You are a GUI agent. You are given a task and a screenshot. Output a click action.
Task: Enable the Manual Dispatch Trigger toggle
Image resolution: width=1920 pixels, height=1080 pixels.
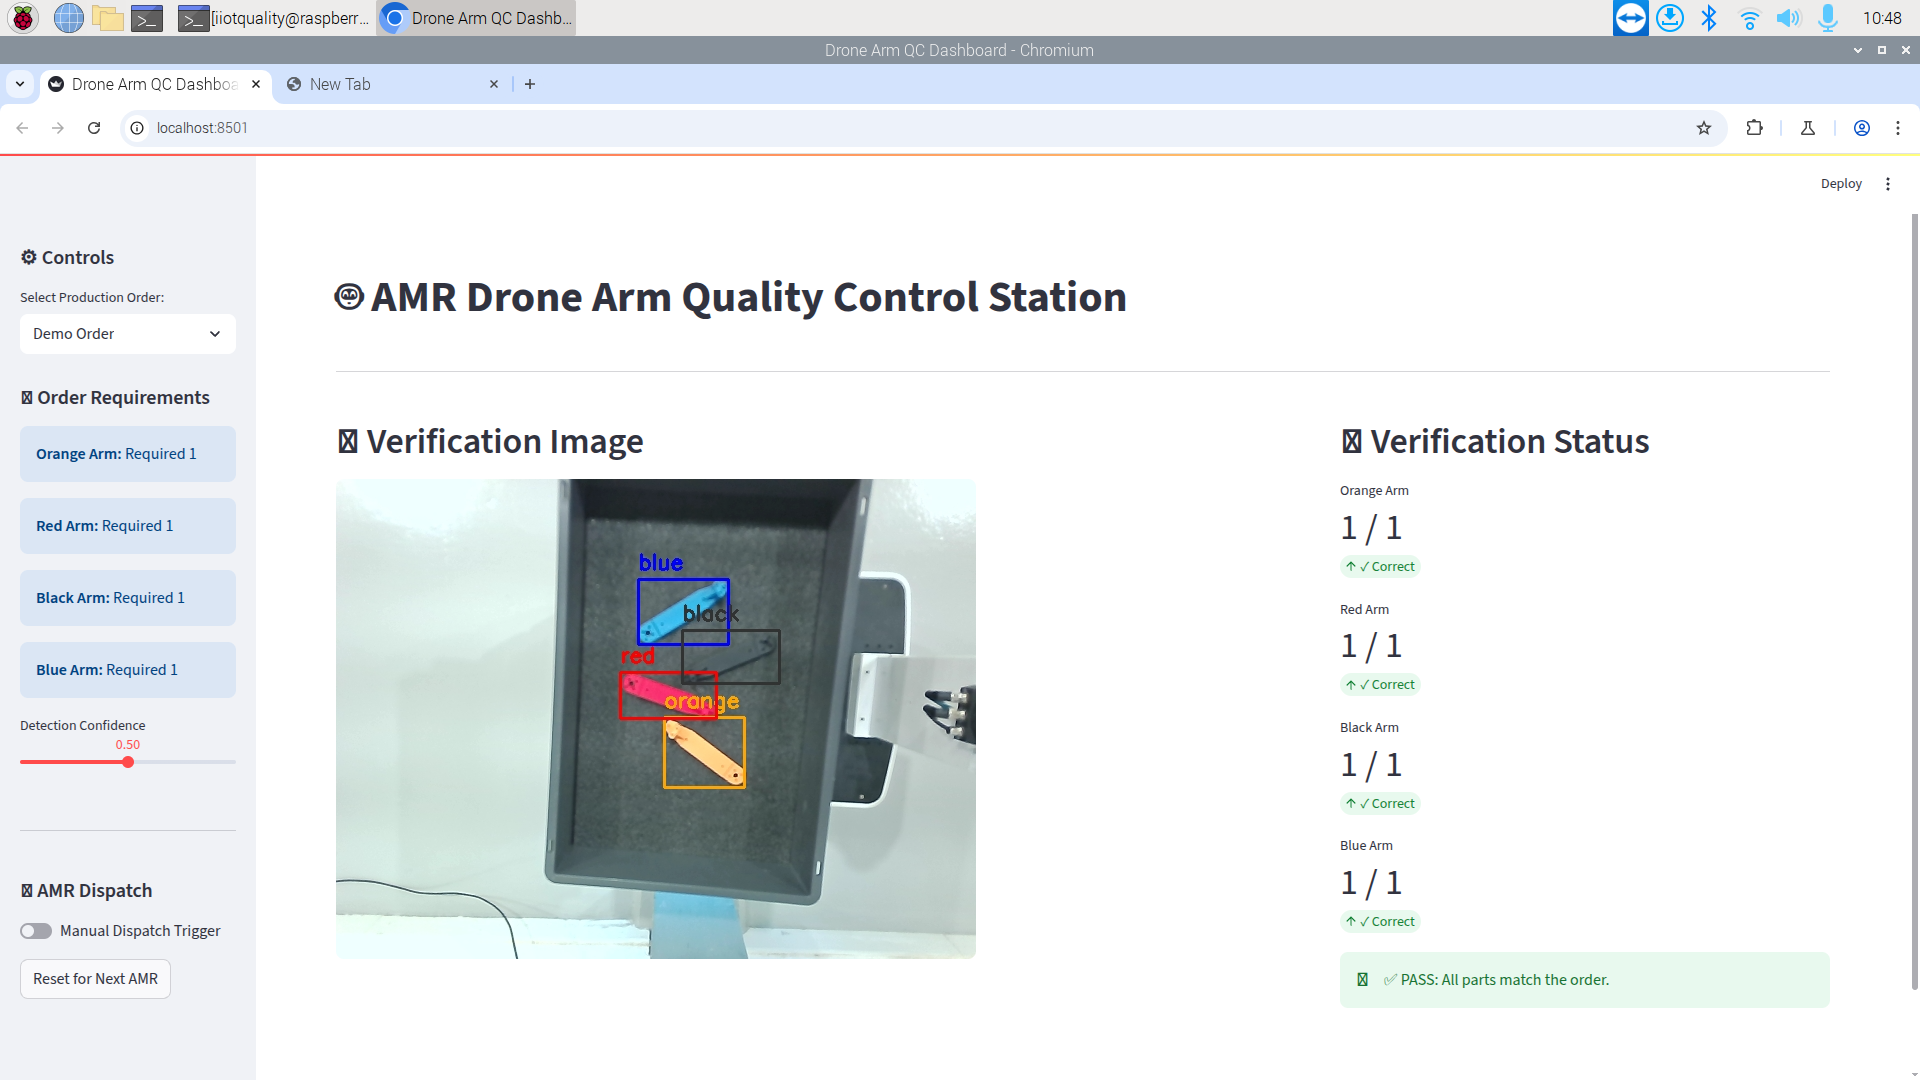tap(35, 930)
